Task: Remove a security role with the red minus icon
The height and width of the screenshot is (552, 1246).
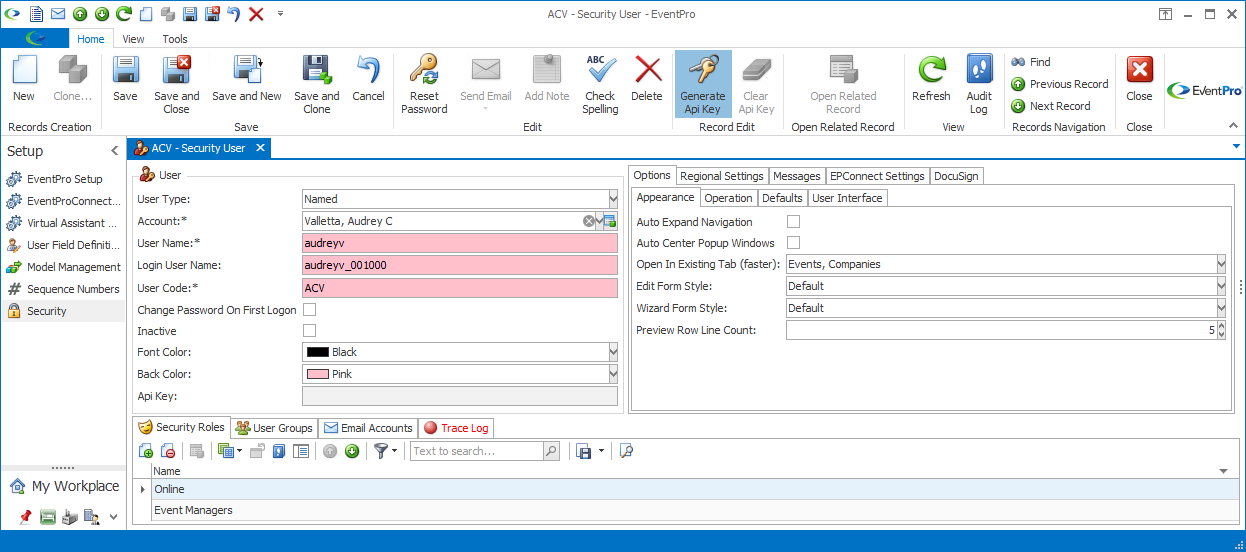Action: click(167, 451)
